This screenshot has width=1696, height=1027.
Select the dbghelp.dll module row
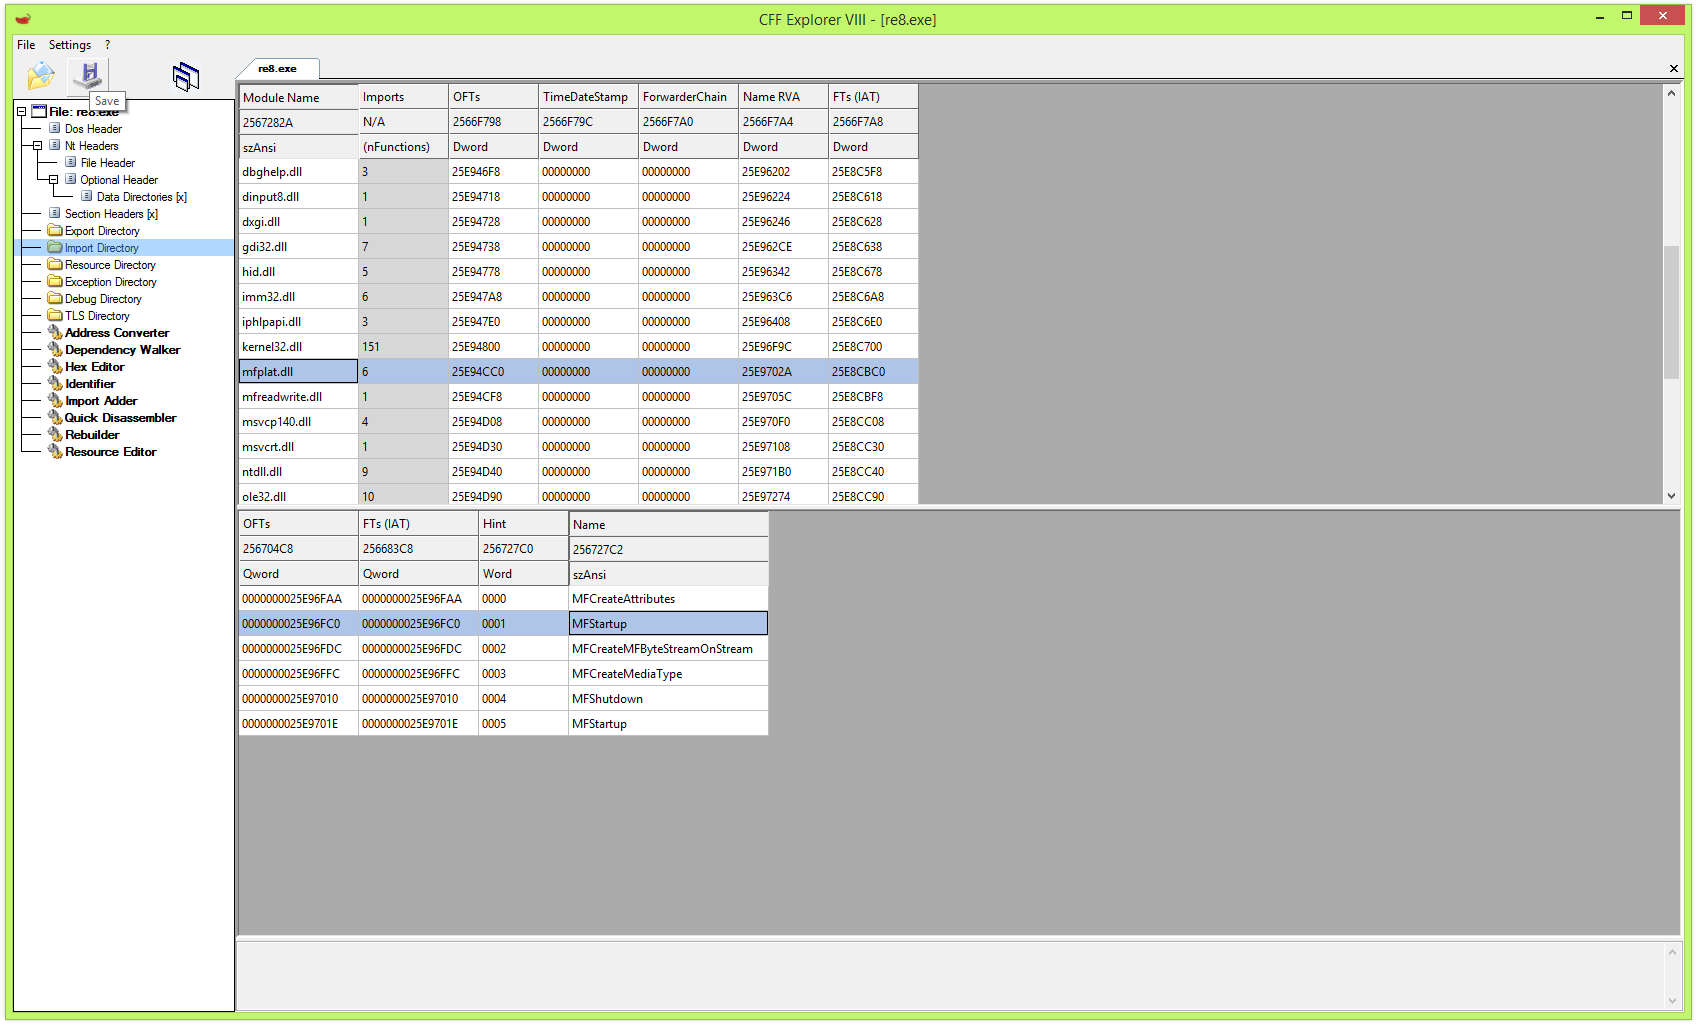tap(578, 172)
